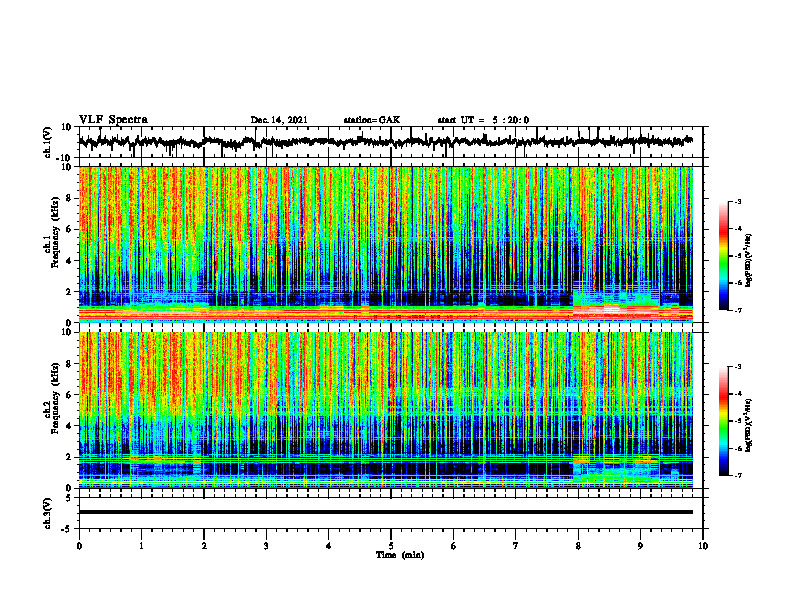The height and width of the screenshot is (612, 792).
Task: Click the ch.1 color scale bar
Action: (723, 256)
